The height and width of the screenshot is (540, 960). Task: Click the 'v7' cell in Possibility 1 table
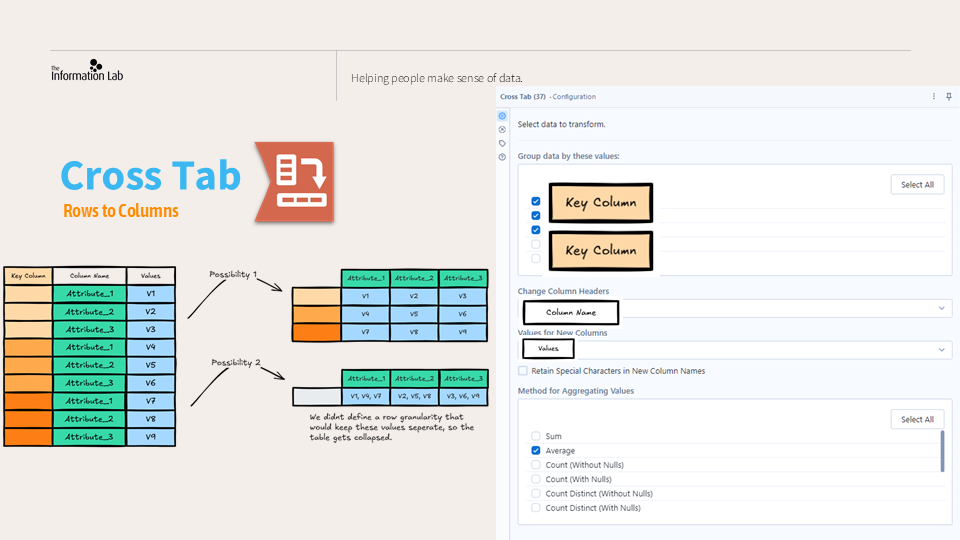click(366, 332)
